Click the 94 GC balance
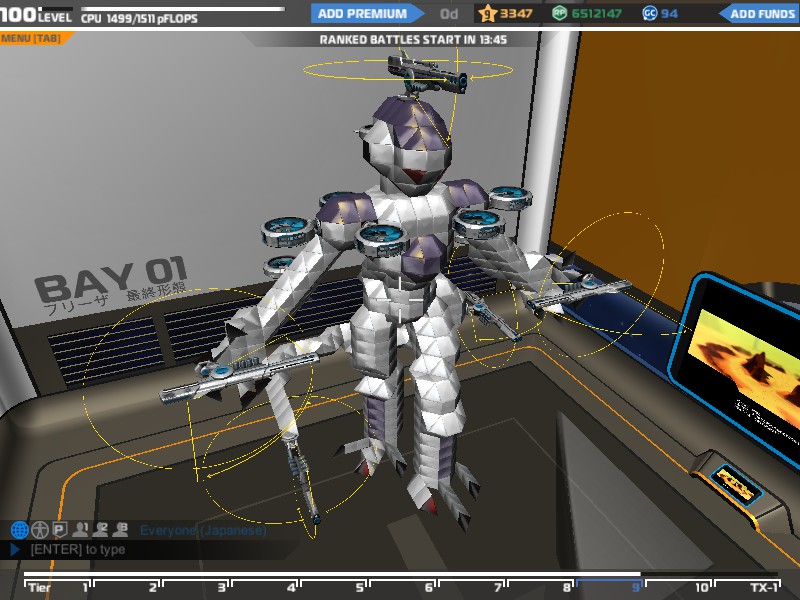 (x=669, y=14)
